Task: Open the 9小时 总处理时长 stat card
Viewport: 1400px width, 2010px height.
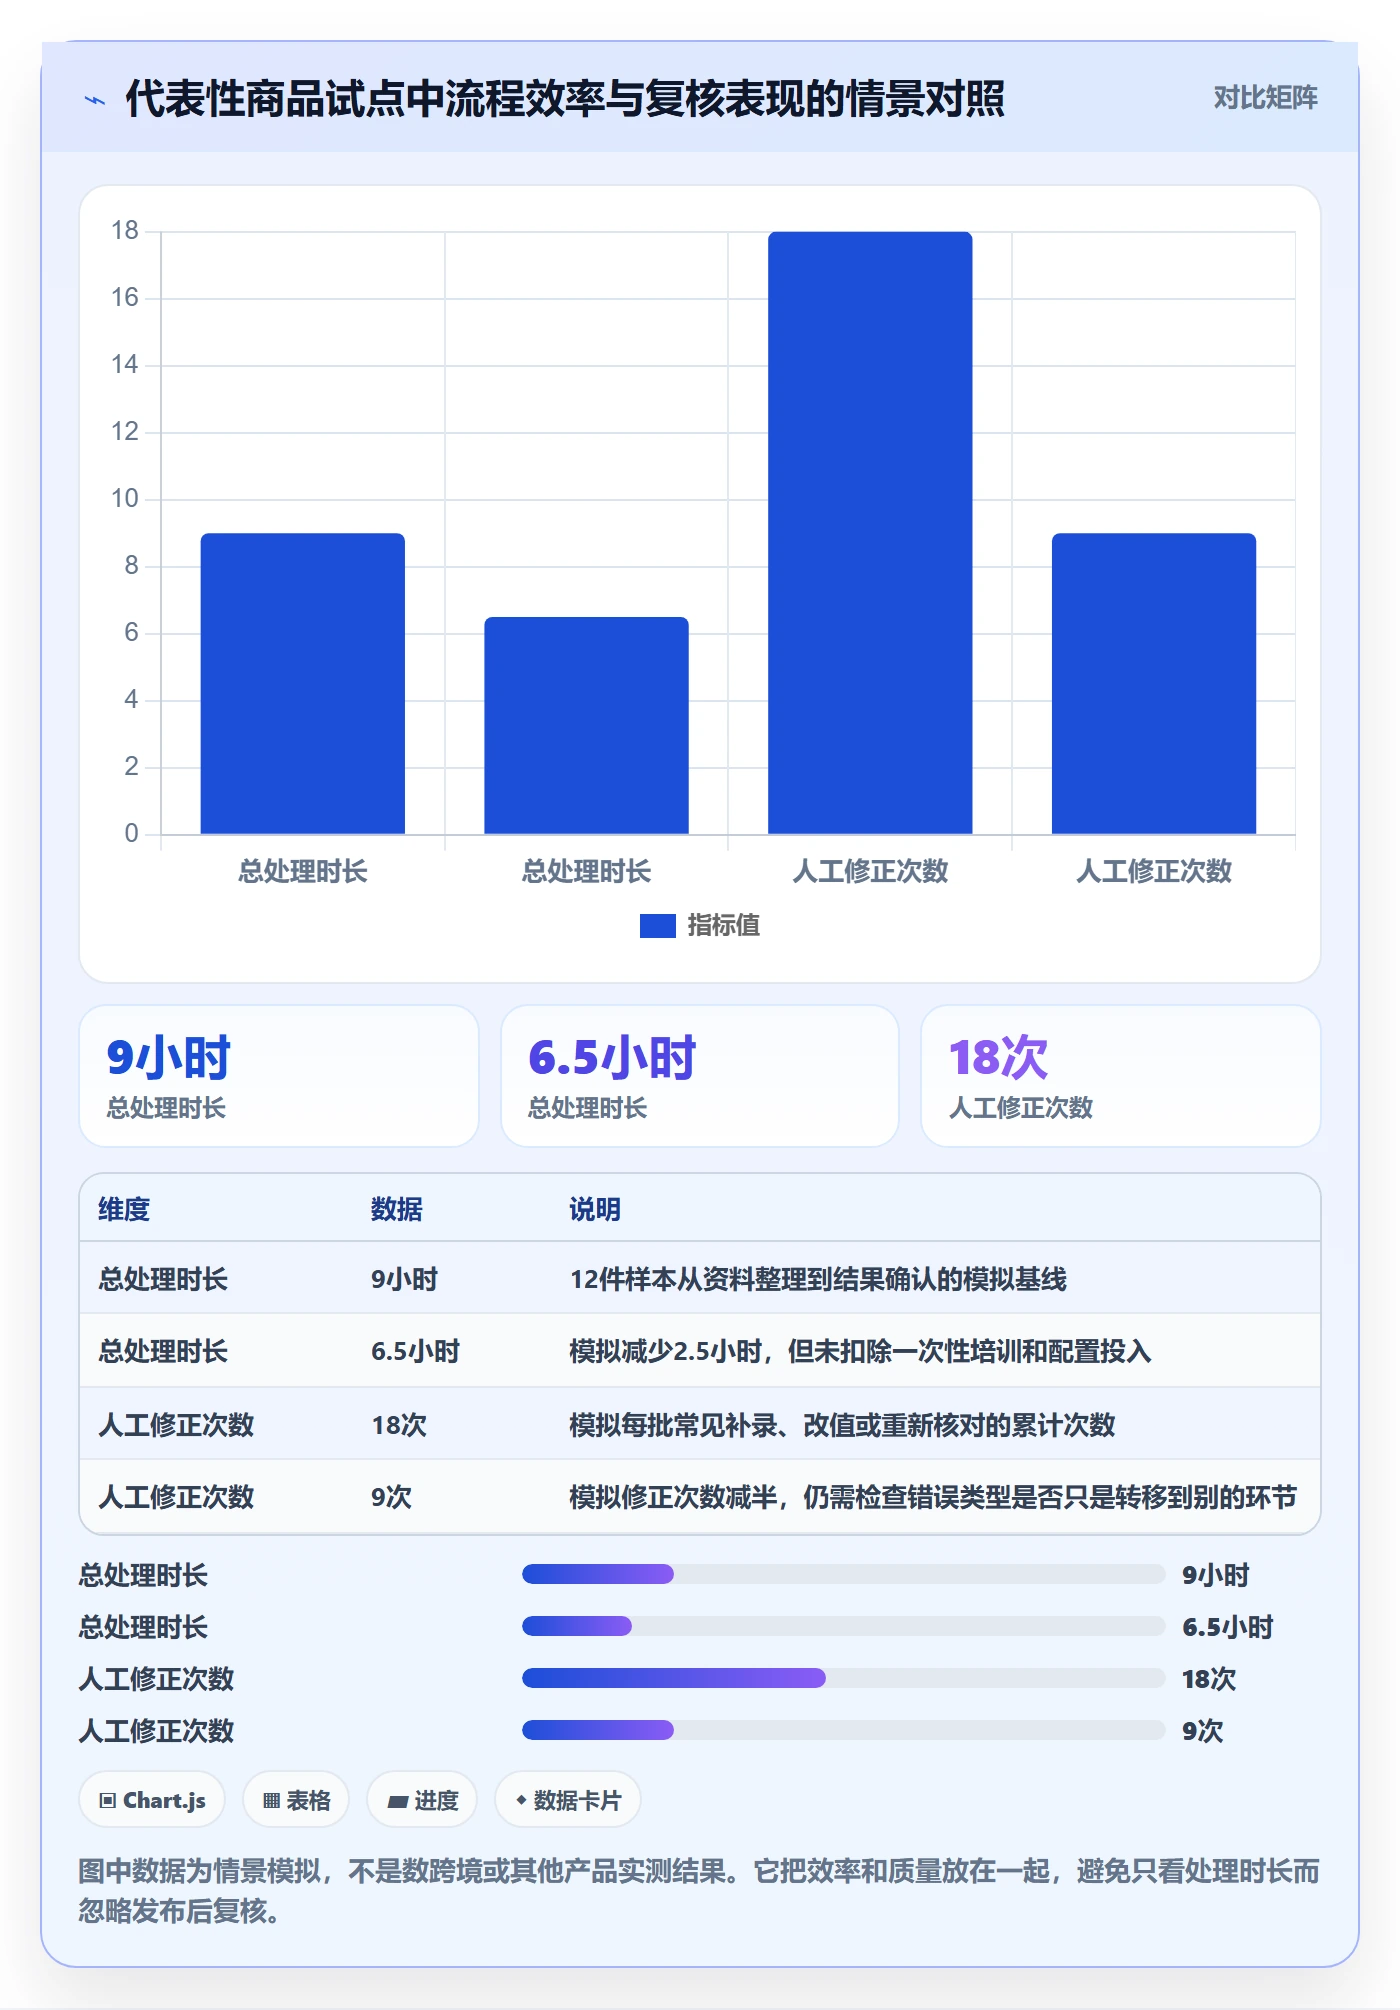Action: (x=279, y=1076)
